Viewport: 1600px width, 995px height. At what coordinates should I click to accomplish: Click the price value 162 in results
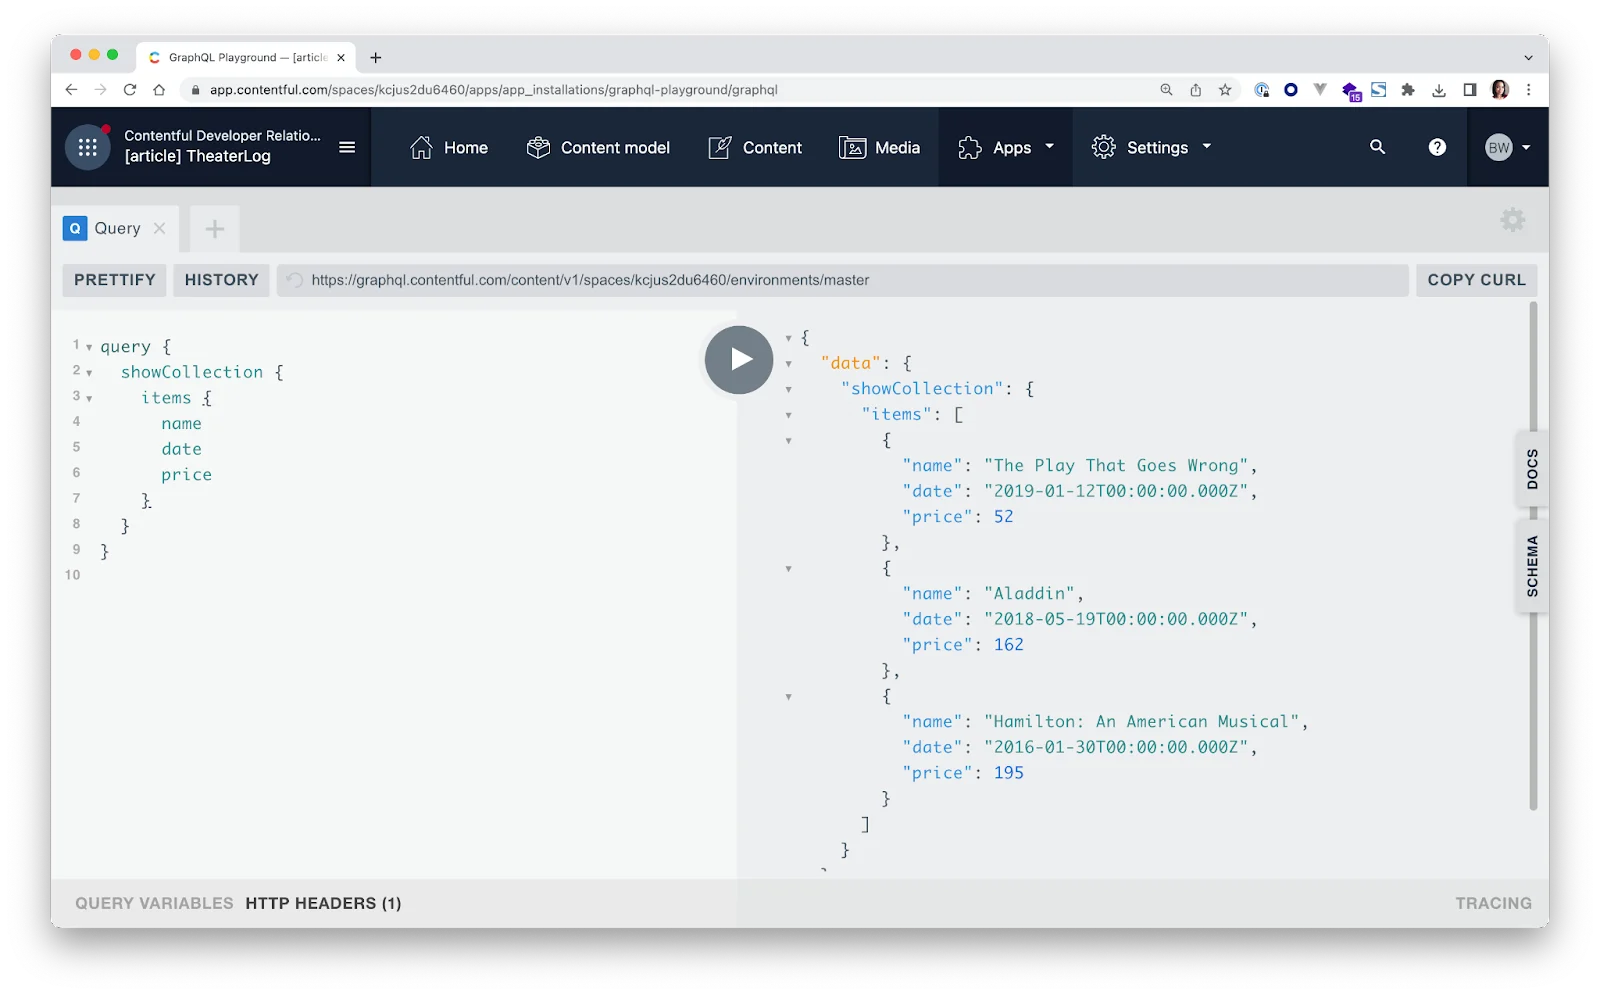(1008, 645)
